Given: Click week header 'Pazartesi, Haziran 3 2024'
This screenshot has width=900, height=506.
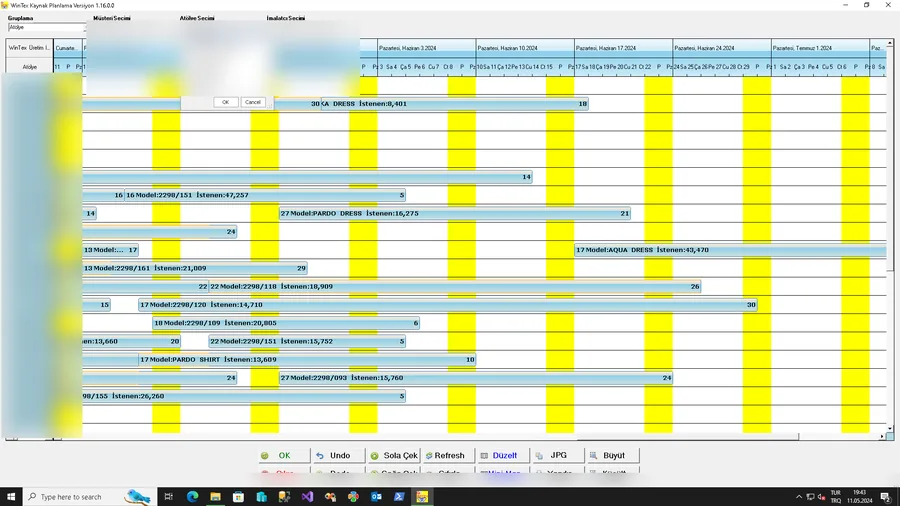Looking at the screenshot, I should pyautogui.click(x=426, y=48).
